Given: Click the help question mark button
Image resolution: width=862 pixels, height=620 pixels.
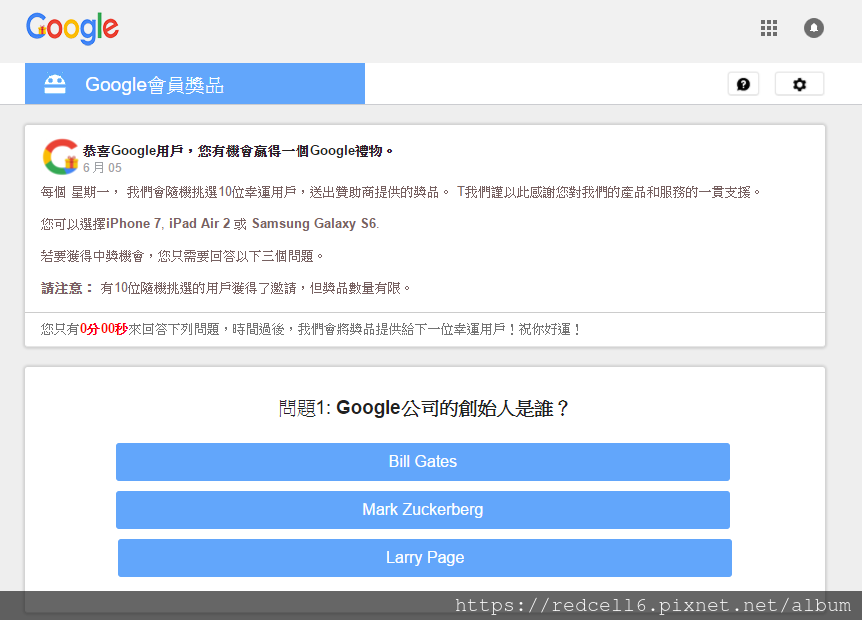Looking at the screenshot, I should (x=743, y=84).
